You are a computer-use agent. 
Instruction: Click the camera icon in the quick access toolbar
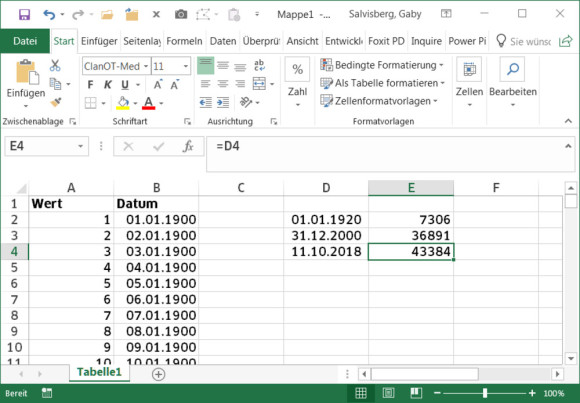pyautogui.click(x=181, y=14)
